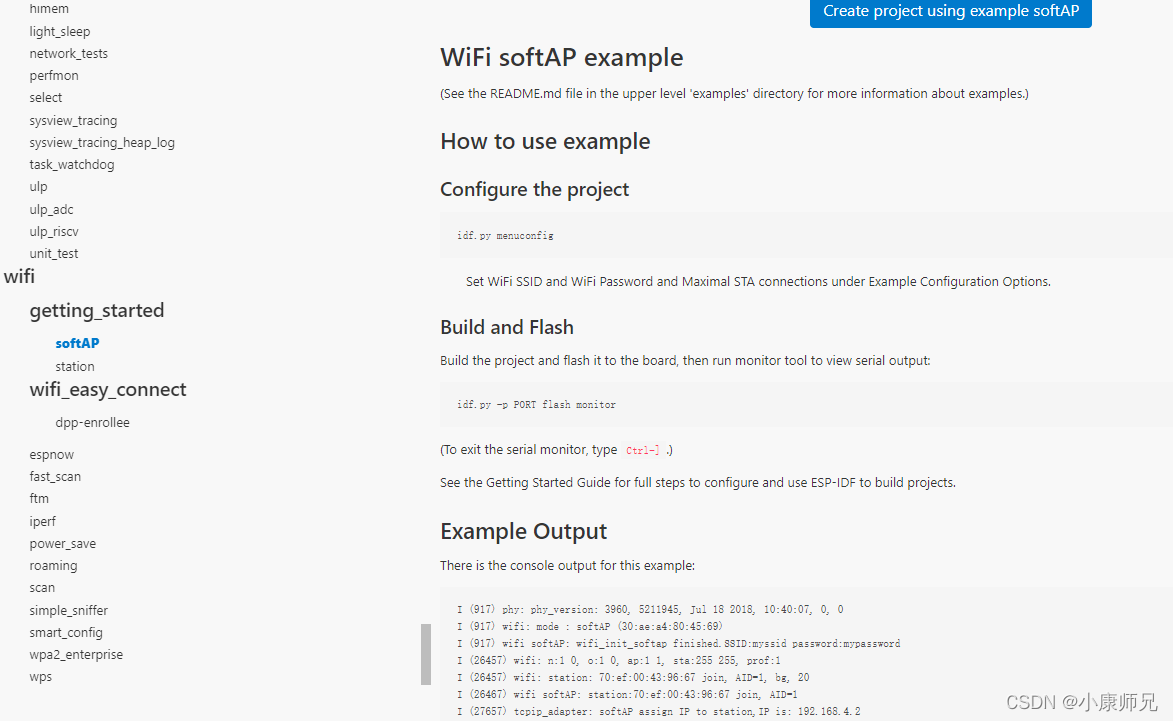The width and height of the screenshot is (1173, 721).
Task: Click the Build and Flash heading
Action: 506,328
